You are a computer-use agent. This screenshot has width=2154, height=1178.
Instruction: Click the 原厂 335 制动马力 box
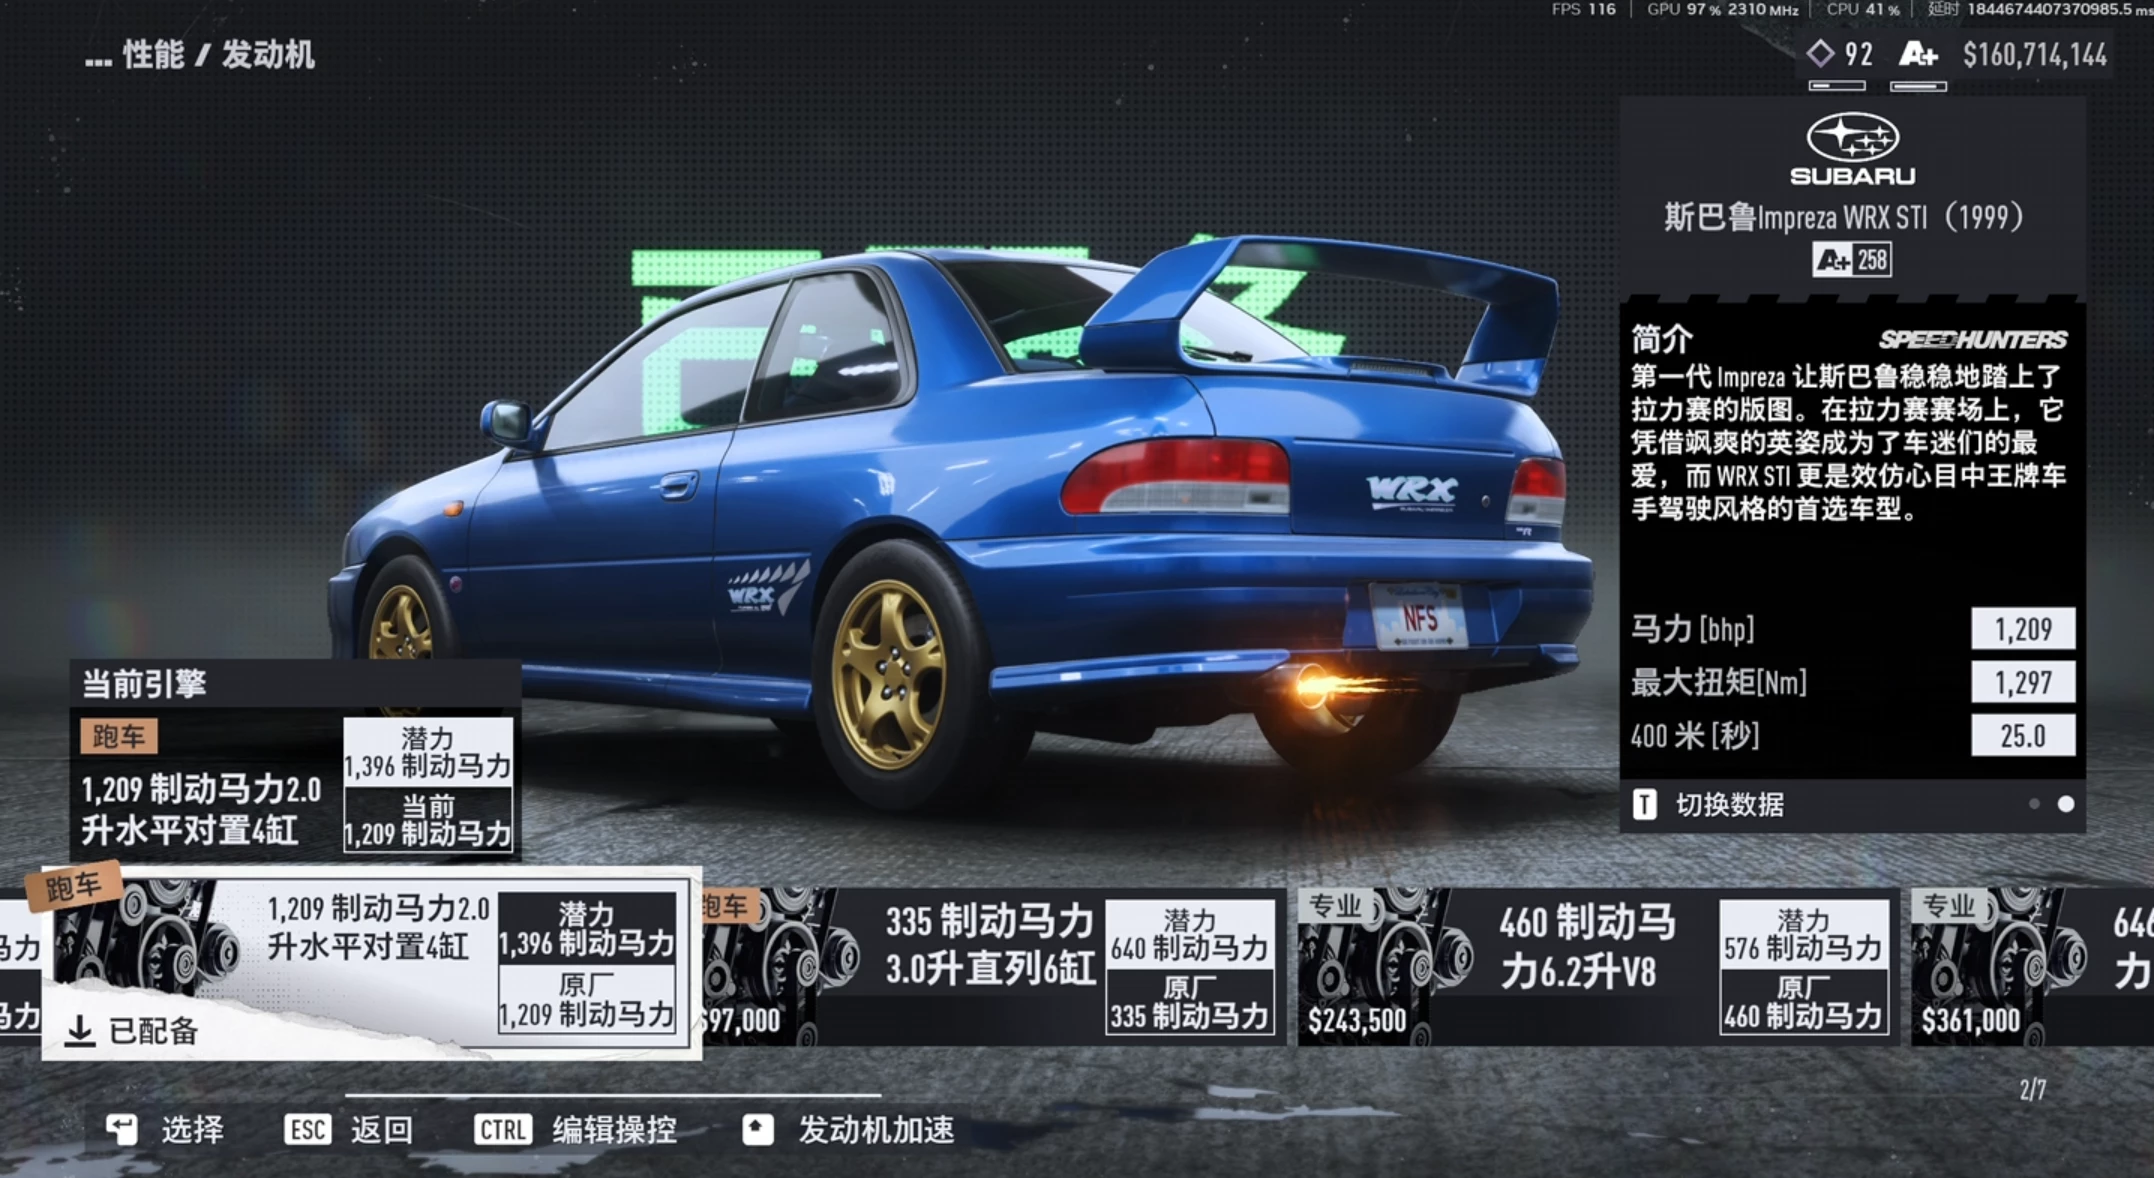(1190, 1002)
